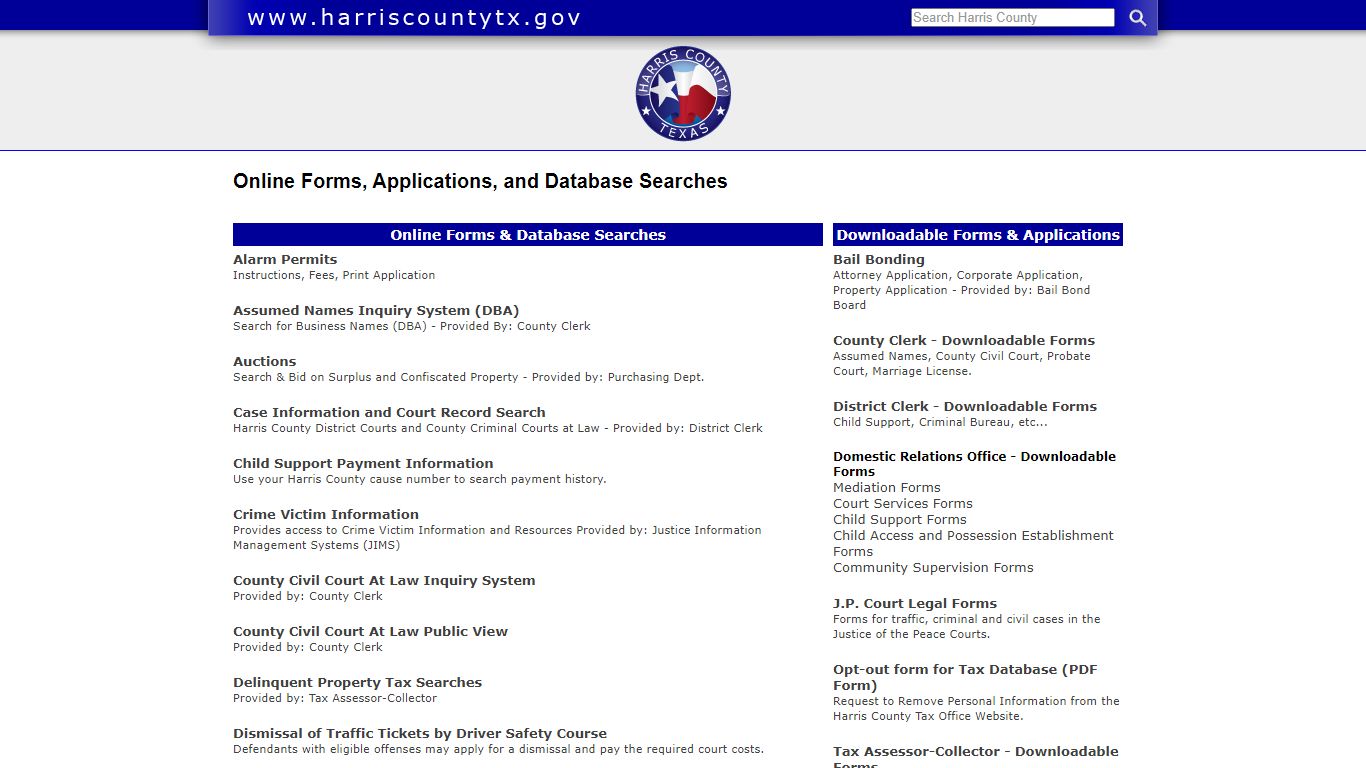Click text 'Search & Bid on Surplus and Confiscated Property'
This screenshot has height=768, width=1366.
[x=376, y=377]
